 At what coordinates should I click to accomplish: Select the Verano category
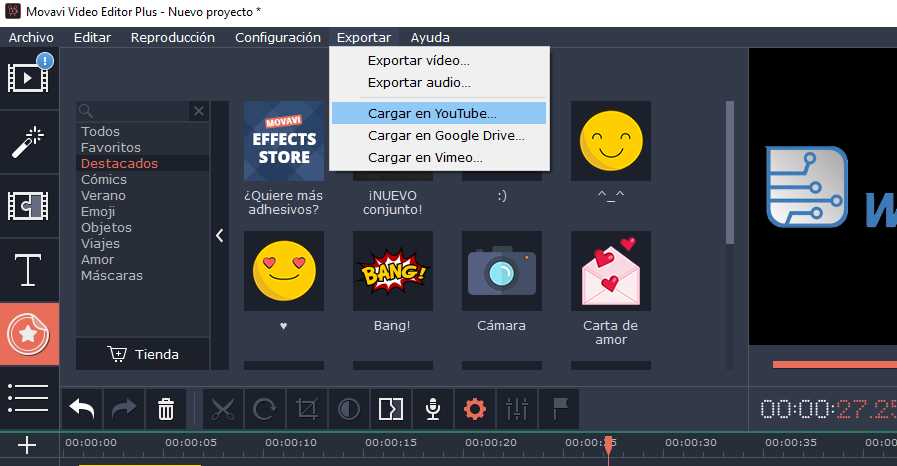click(x=103, y=196)
